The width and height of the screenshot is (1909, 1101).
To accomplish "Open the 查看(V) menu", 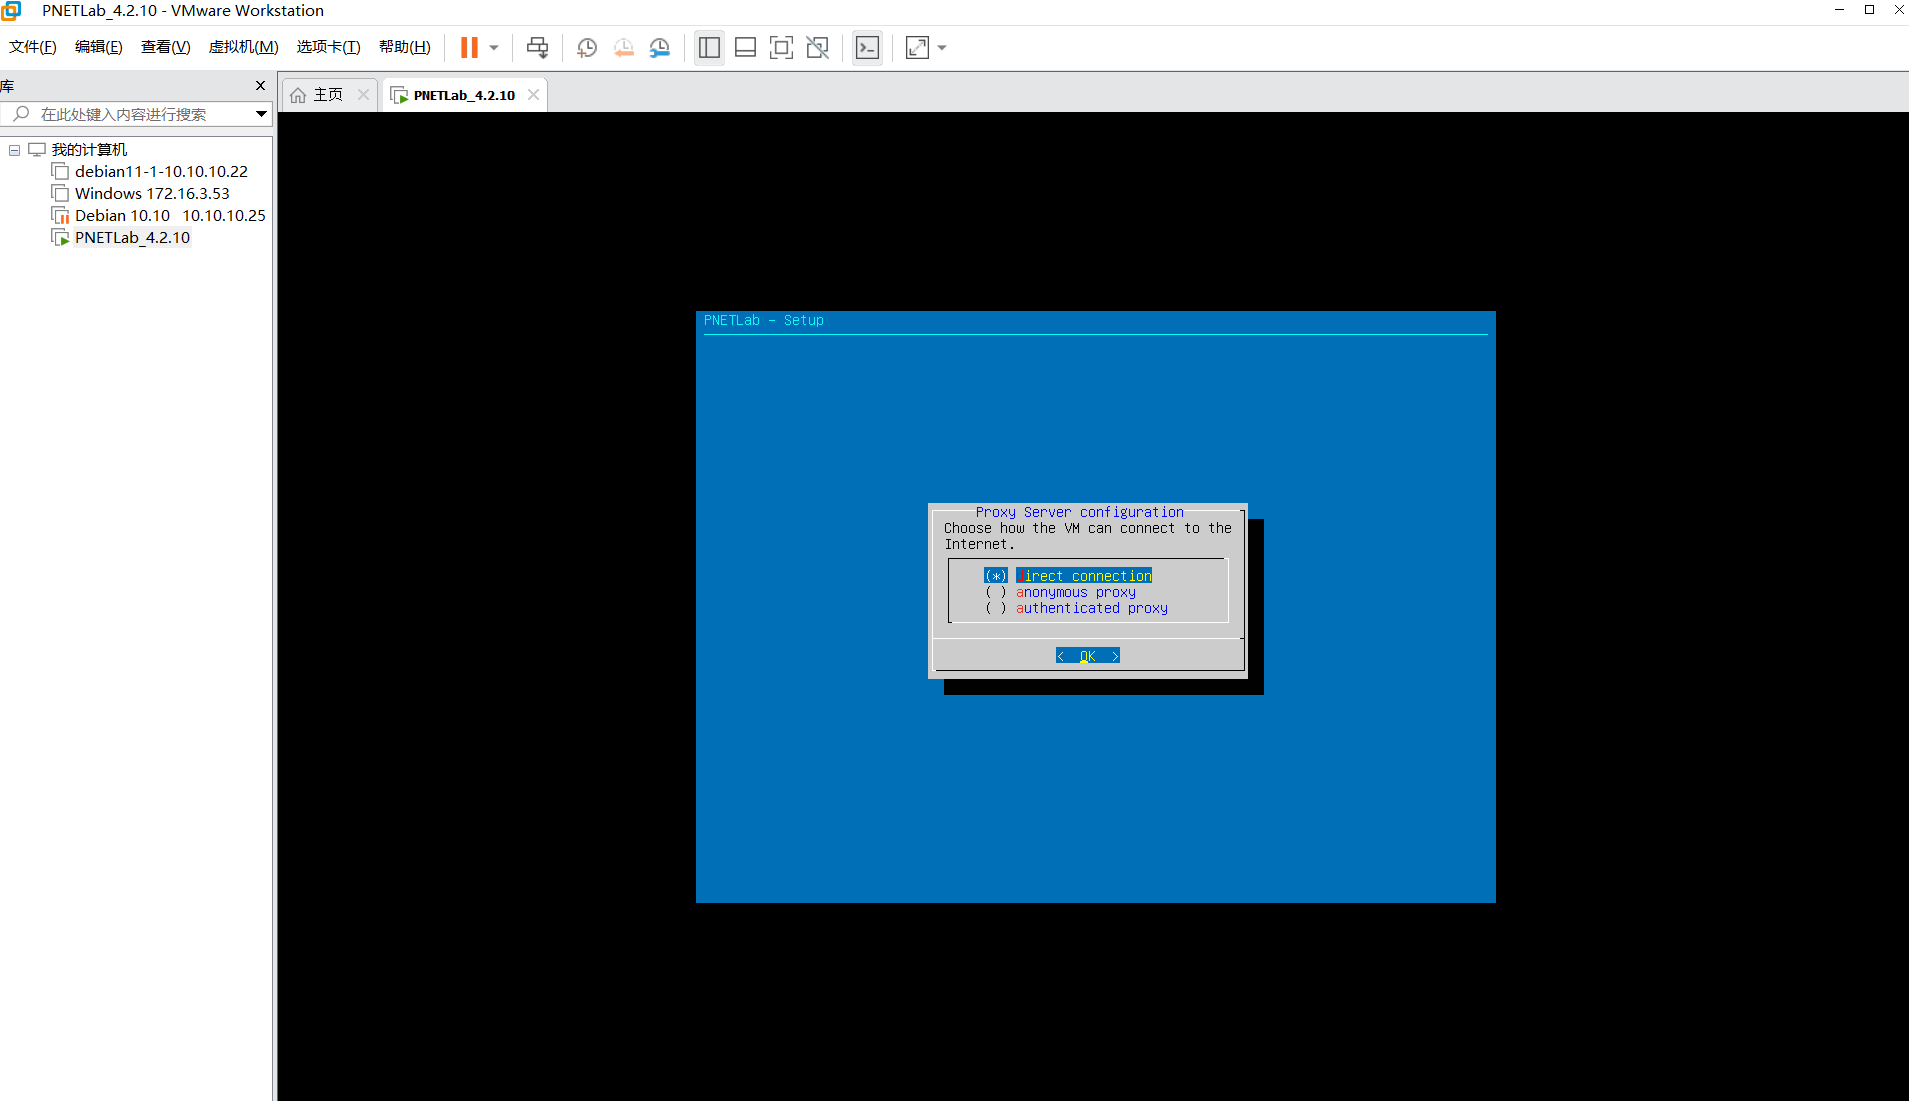I will coord(165,47).
